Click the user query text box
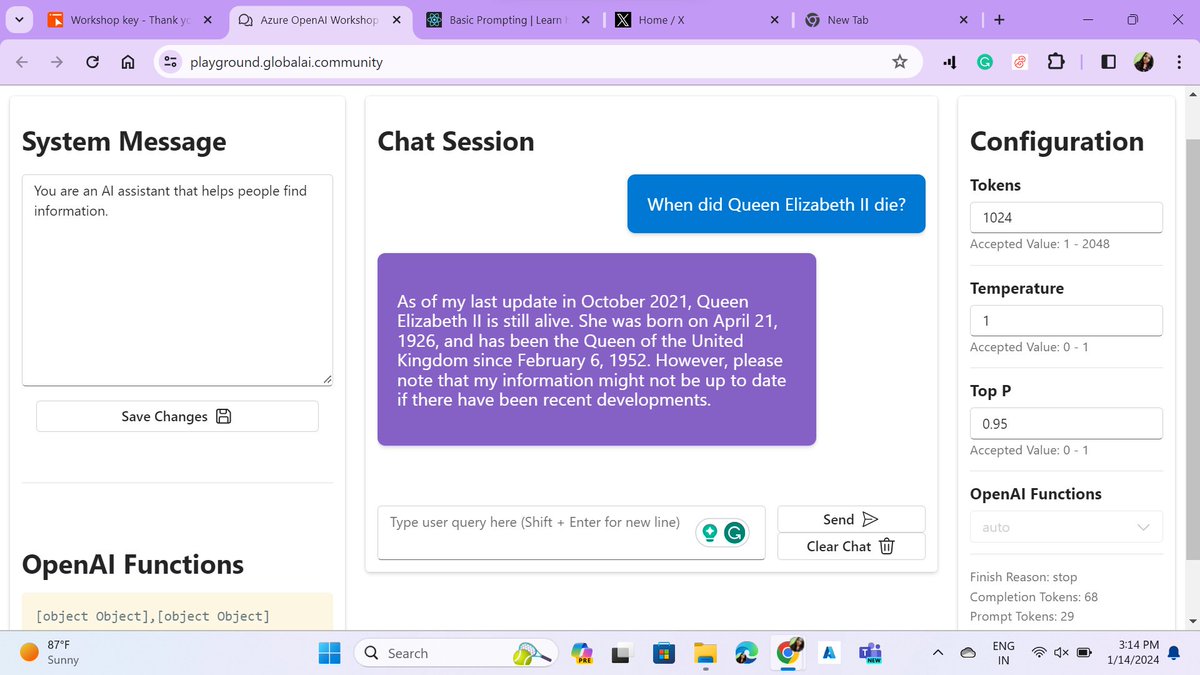 pyautogui.click(x=571, y=532)
